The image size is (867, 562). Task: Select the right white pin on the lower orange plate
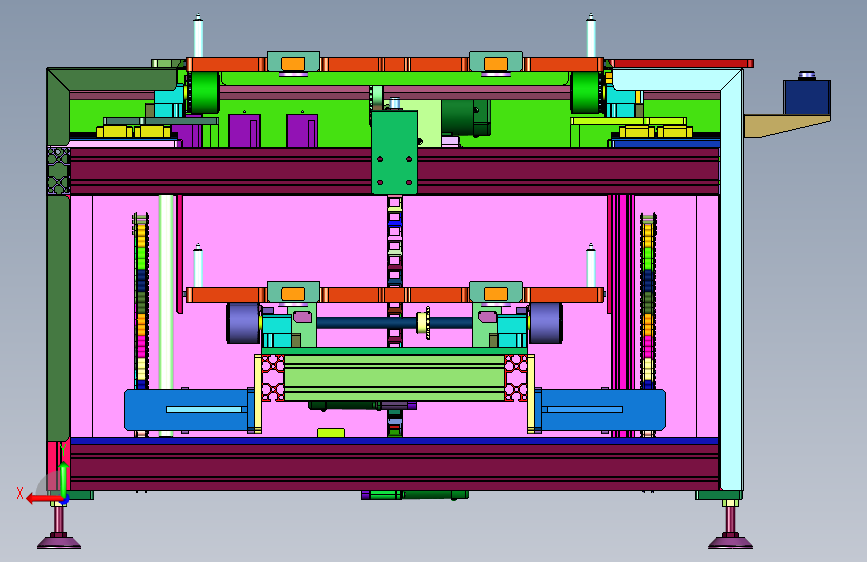click(591, 266)
